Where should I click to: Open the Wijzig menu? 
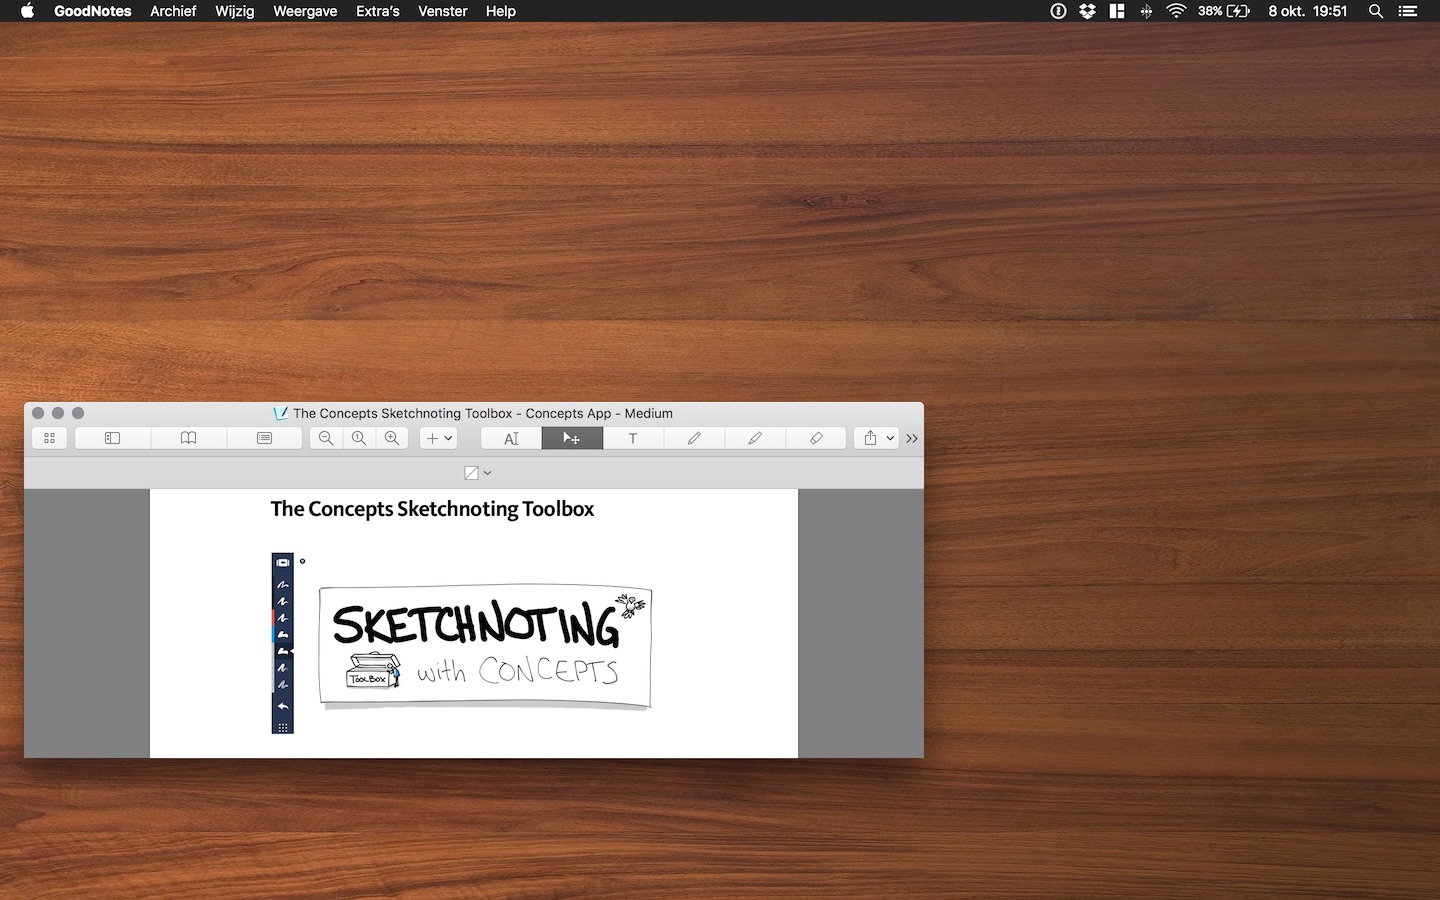point(235,11)
